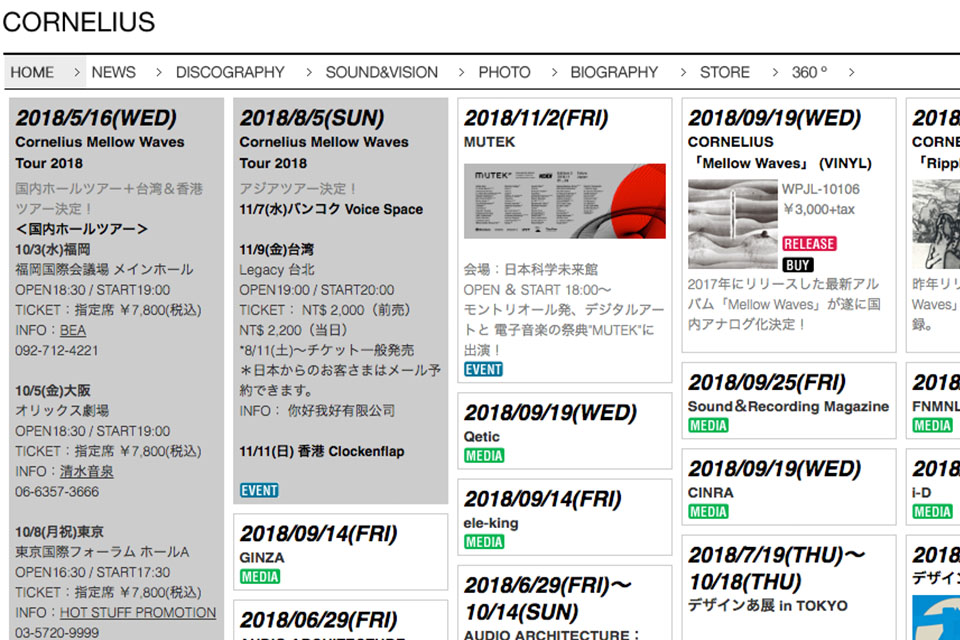Click the MEDIA tag under CINRA
The width and height of the screenshot is (960, 640).
(x=708, y=512)
